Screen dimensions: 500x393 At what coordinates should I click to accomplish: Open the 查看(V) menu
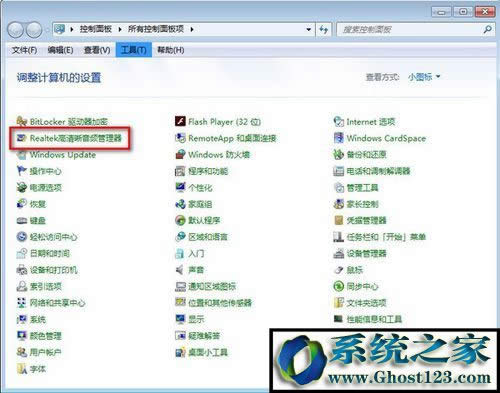(x=97, y=50)
